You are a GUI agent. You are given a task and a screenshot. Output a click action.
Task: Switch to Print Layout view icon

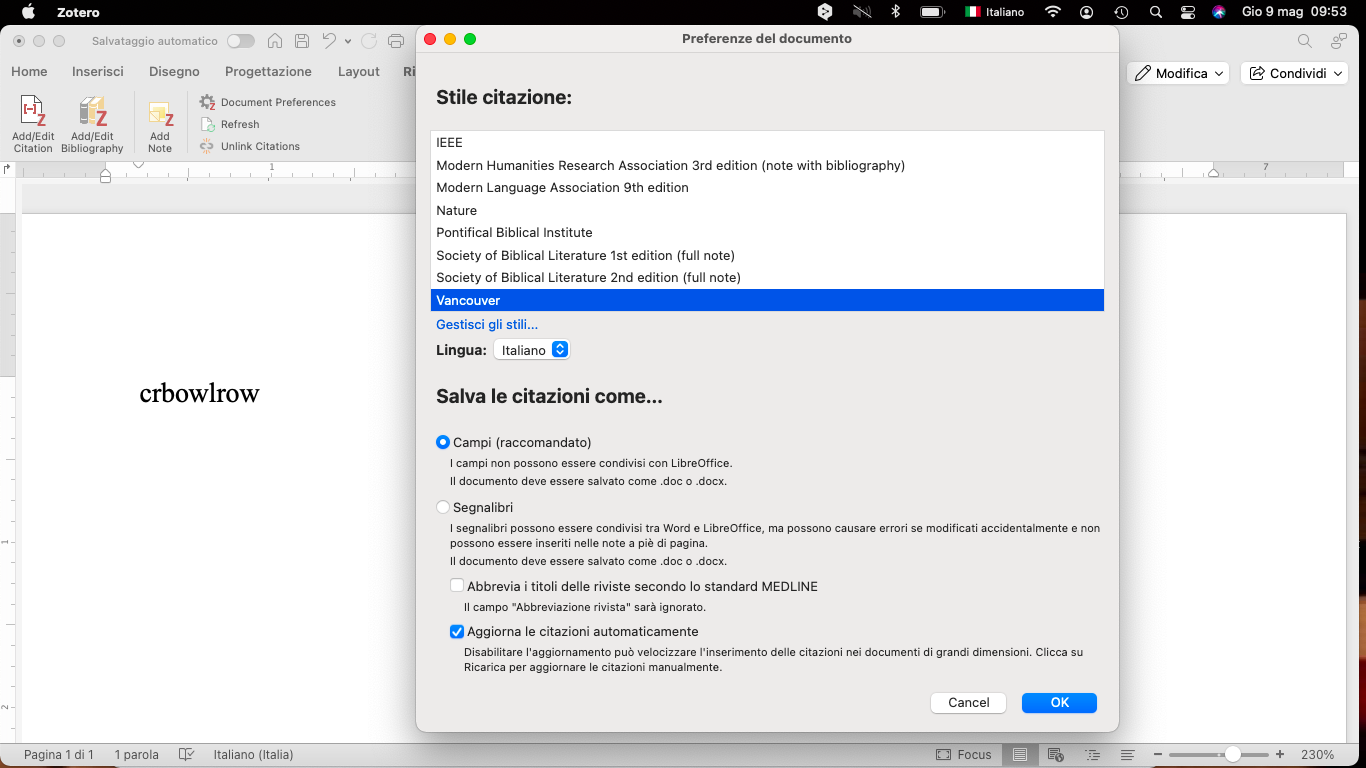point(1019,755)
